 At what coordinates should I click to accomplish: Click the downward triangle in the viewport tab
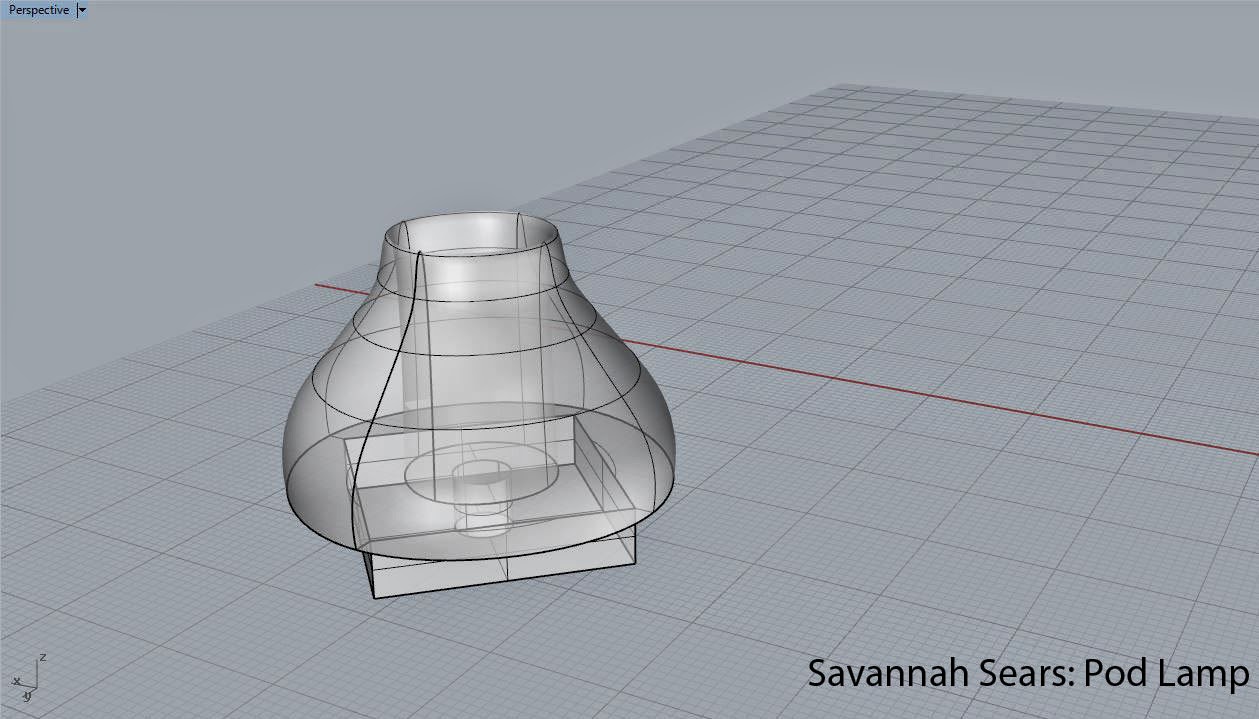click(81, 10)
